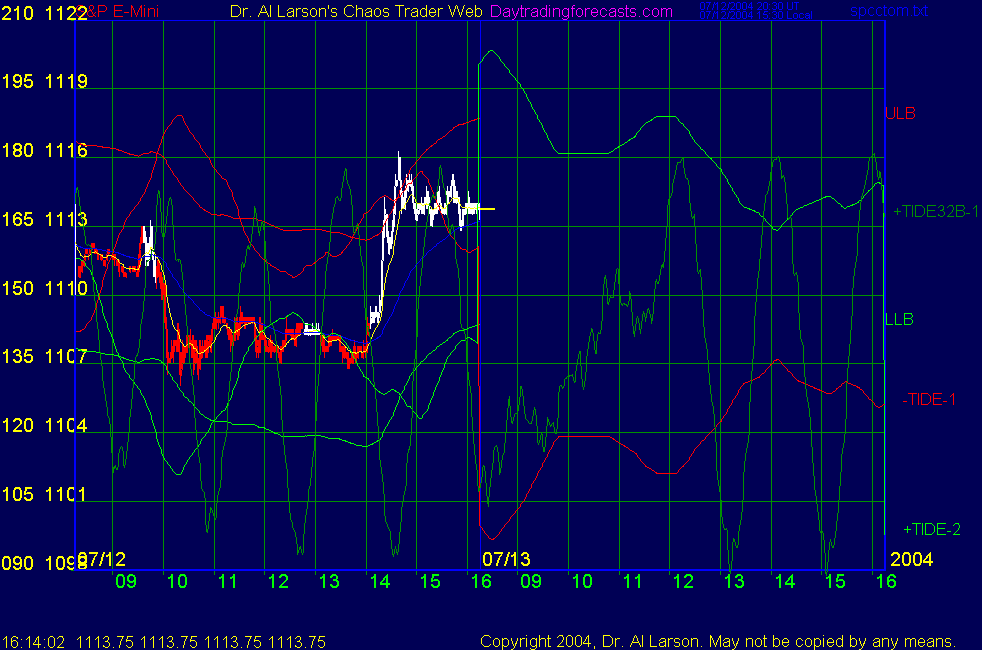Select the 15 hour label under 07/12
Screen dimensions: 982x650
pos(430,582)
